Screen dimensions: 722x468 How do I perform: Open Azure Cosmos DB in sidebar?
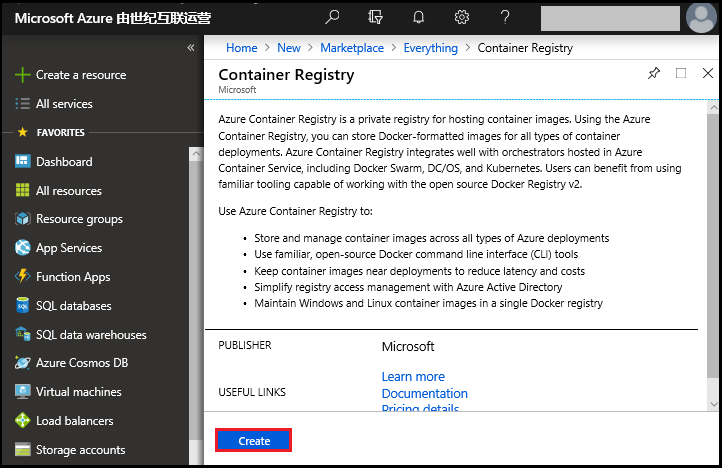[x=82, y=363]
